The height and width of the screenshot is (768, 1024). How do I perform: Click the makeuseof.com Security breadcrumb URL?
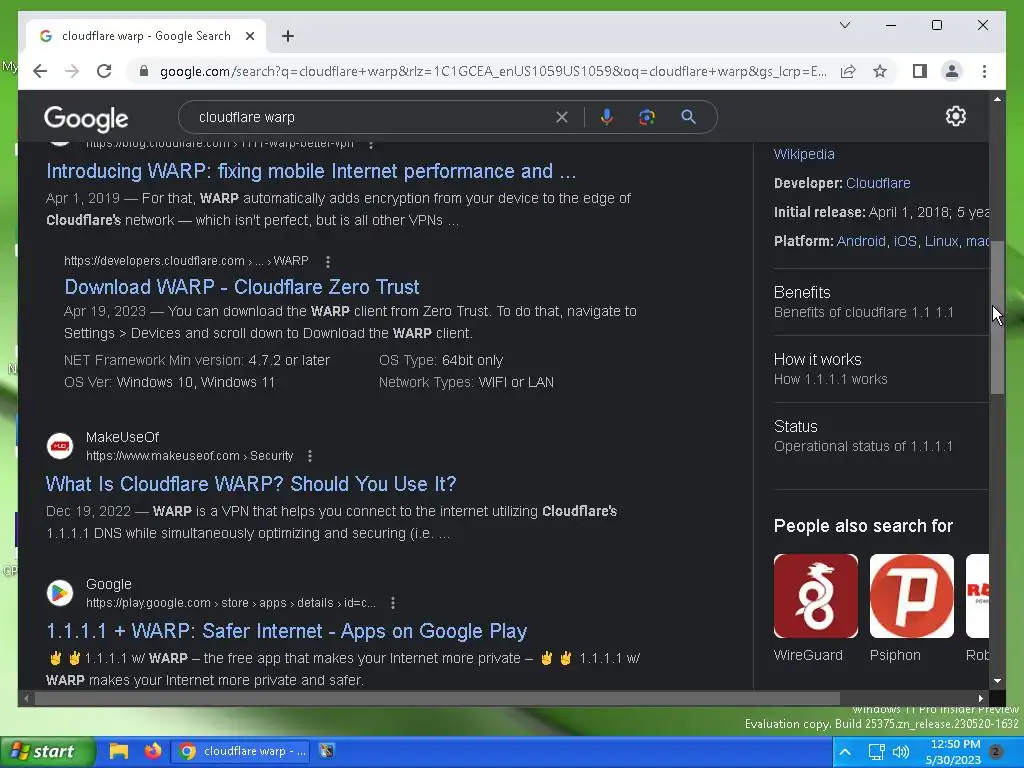(189, 456)
